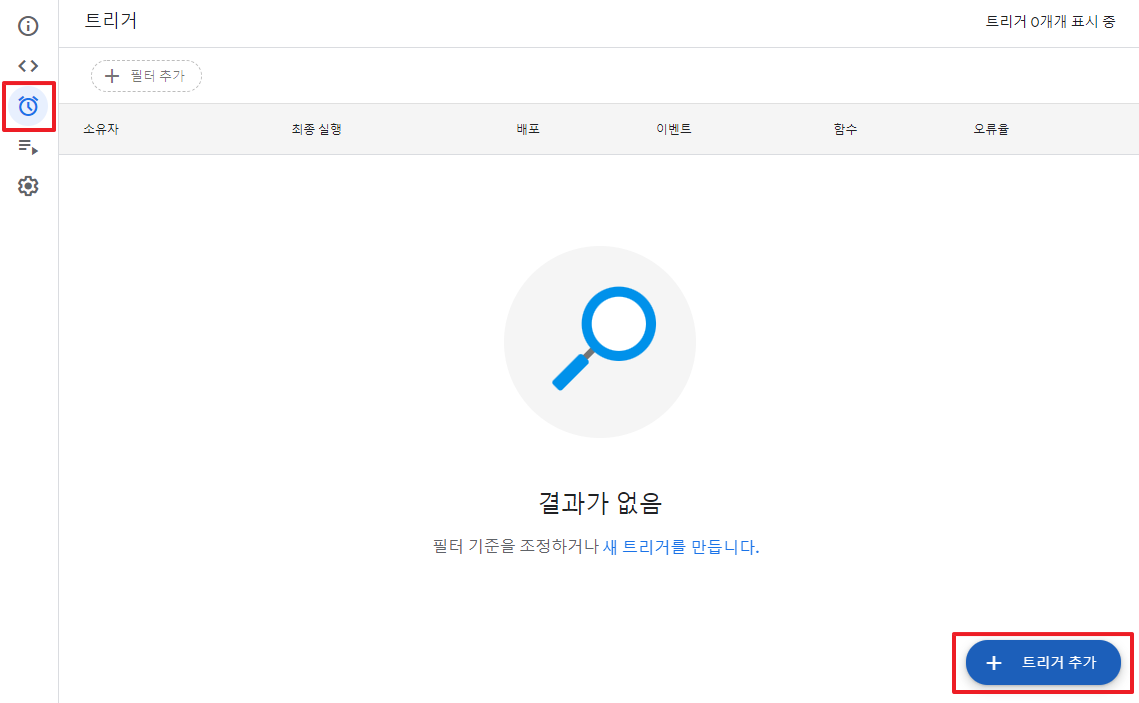This screenshot has height=703, width=1139.
Task: Click the 오류율 column header
Action: 989,128
